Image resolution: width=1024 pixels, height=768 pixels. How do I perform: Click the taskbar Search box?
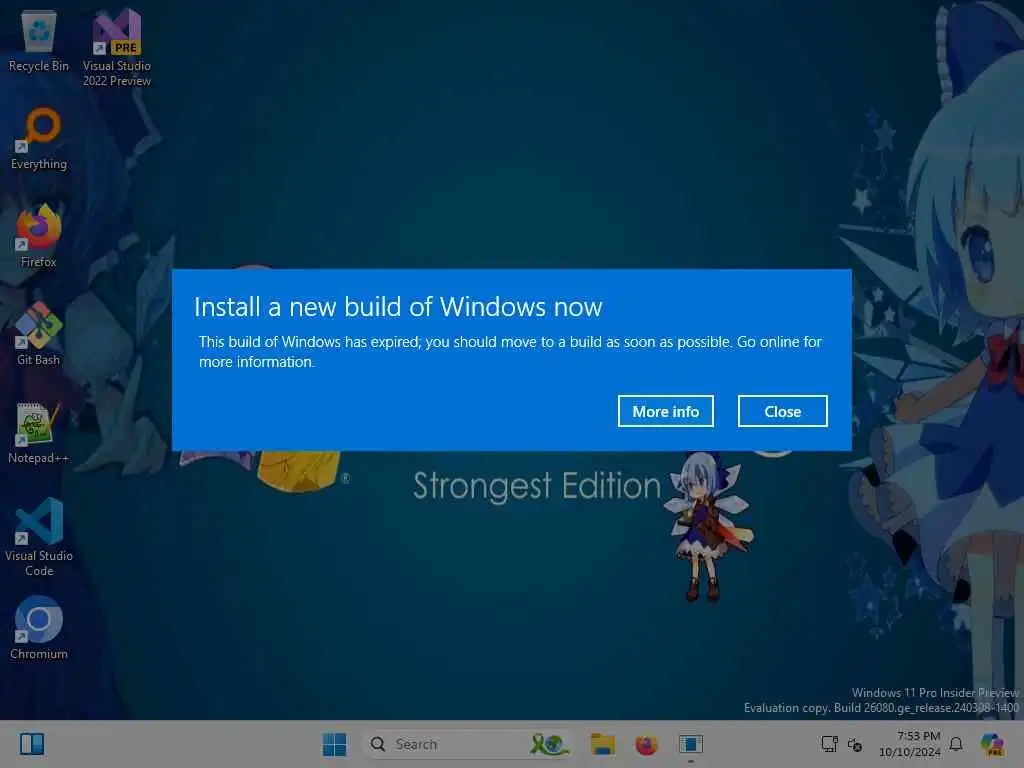point(468,744)
